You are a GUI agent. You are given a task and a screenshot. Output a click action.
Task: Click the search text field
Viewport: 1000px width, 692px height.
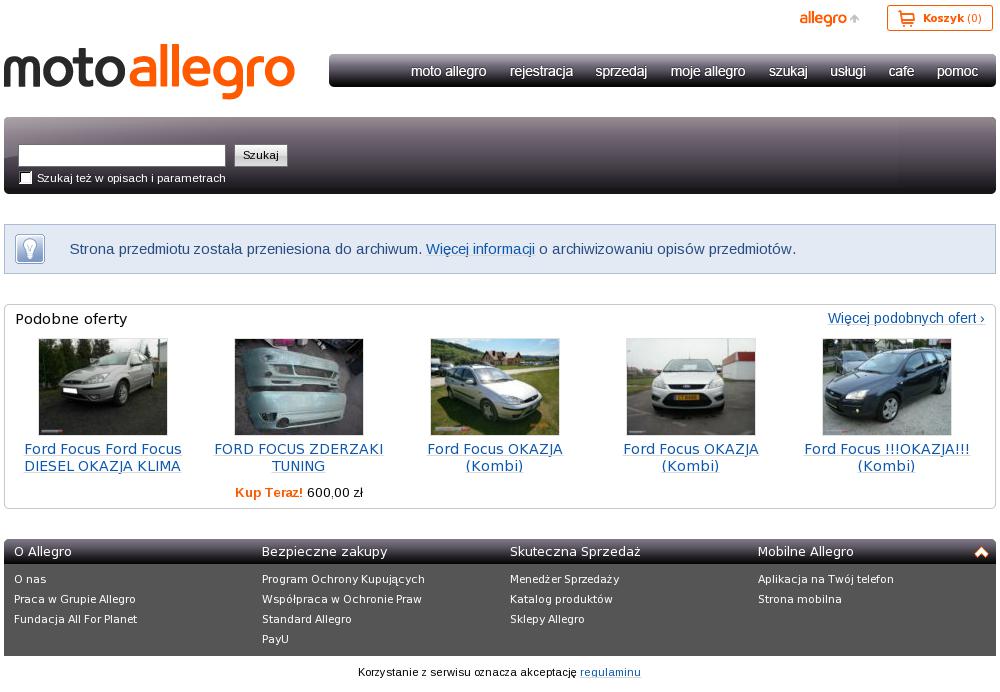(x=122, y=155)
